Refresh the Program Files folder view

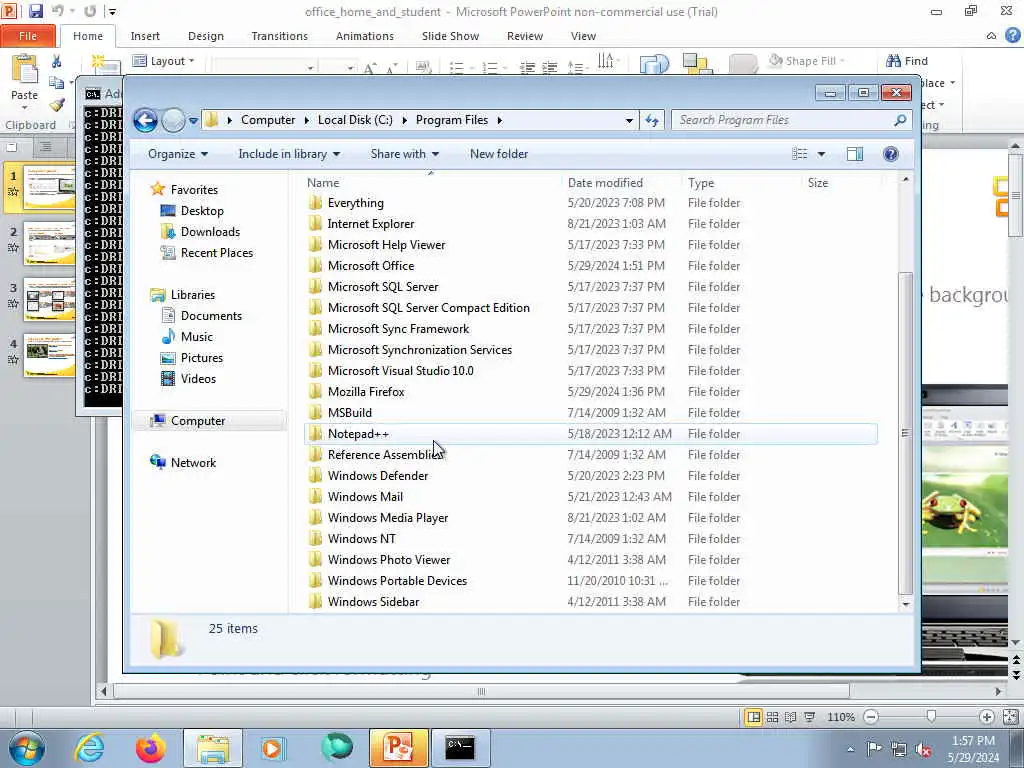tap(652, 120)
